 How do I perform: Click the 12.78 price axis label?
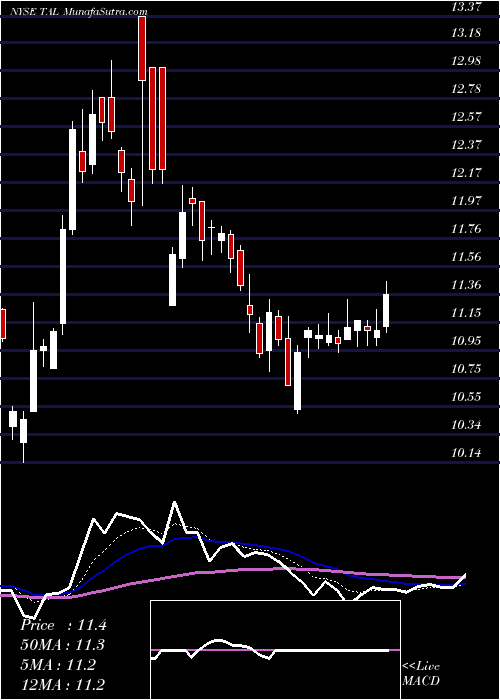point(467,89)
